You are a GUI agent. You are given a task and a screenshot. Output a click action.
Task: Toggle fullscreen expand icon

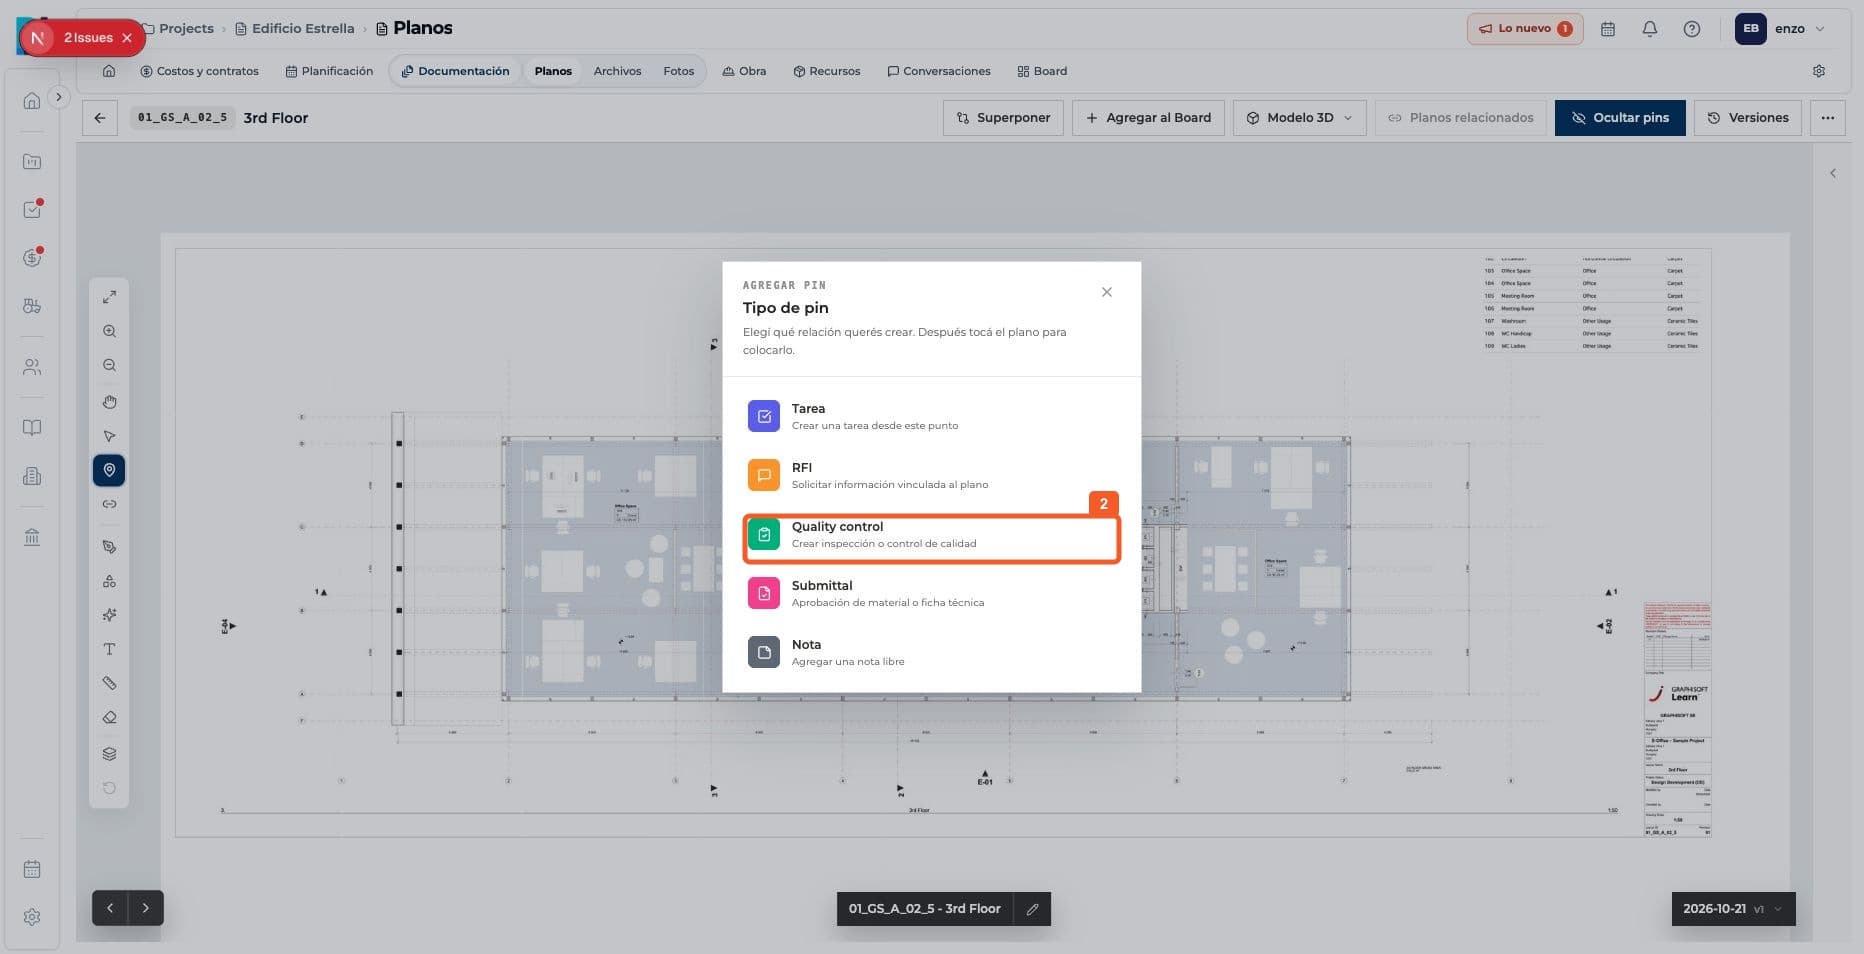[109, 297]
